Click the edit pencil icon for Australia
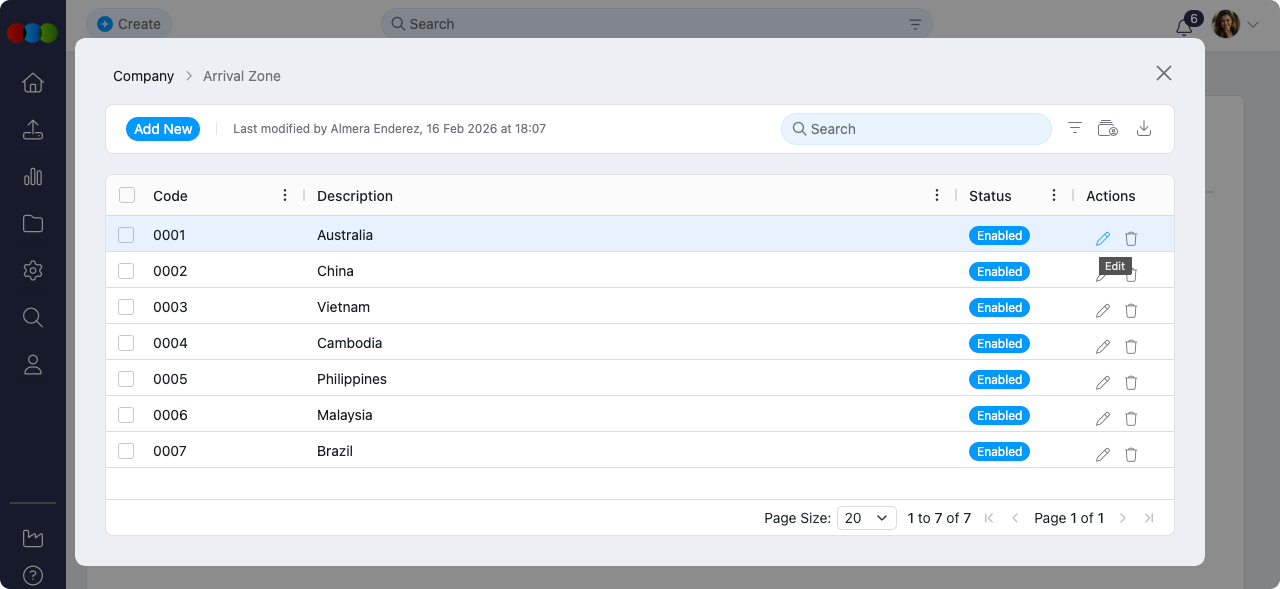This screenshot has width=1280, height=589. (1103, 238)
